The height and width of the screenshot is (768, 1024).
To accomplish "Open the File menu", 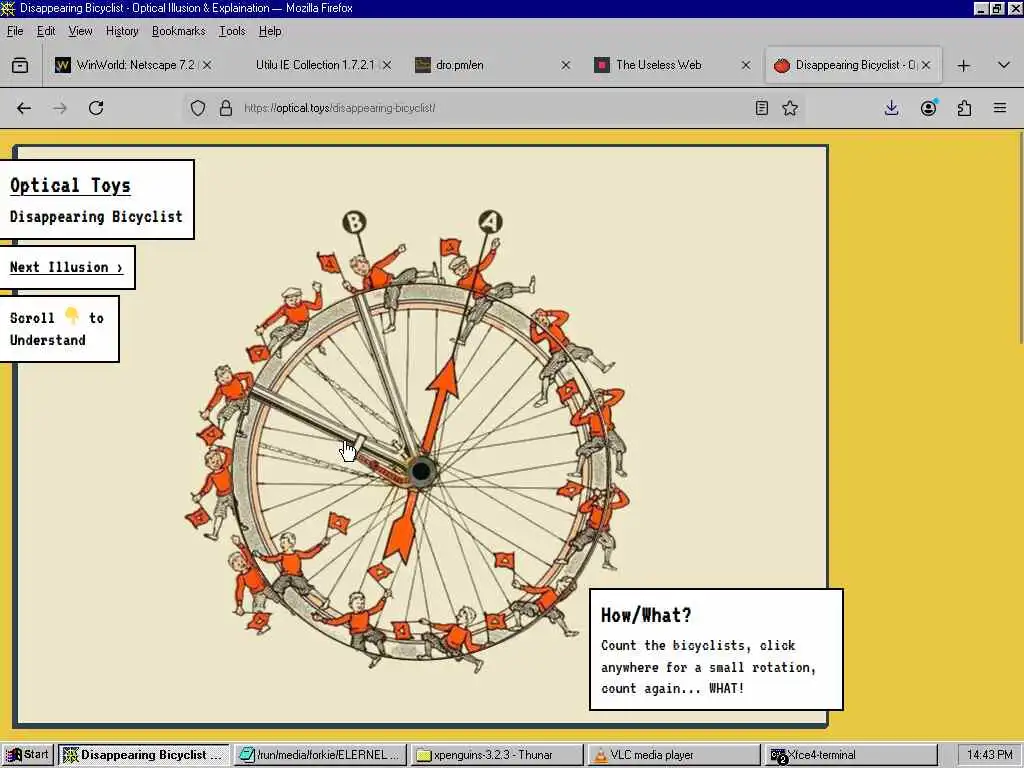I will click(x=14, y=31).
